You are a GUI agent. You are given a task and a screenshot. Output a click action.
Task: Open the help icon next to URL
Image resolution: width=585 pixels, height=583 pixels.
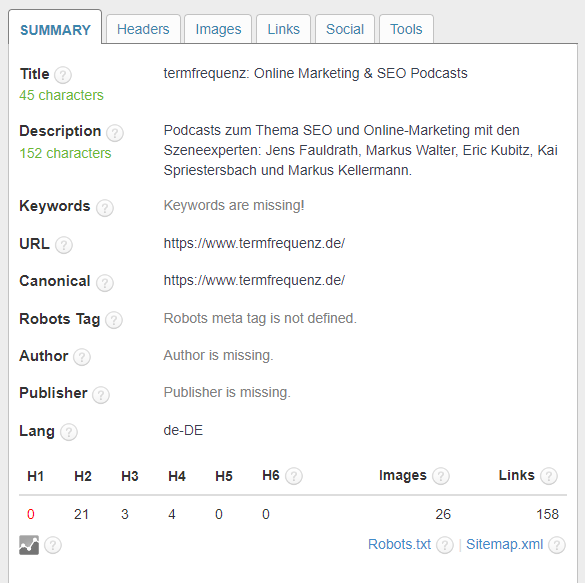64,245
